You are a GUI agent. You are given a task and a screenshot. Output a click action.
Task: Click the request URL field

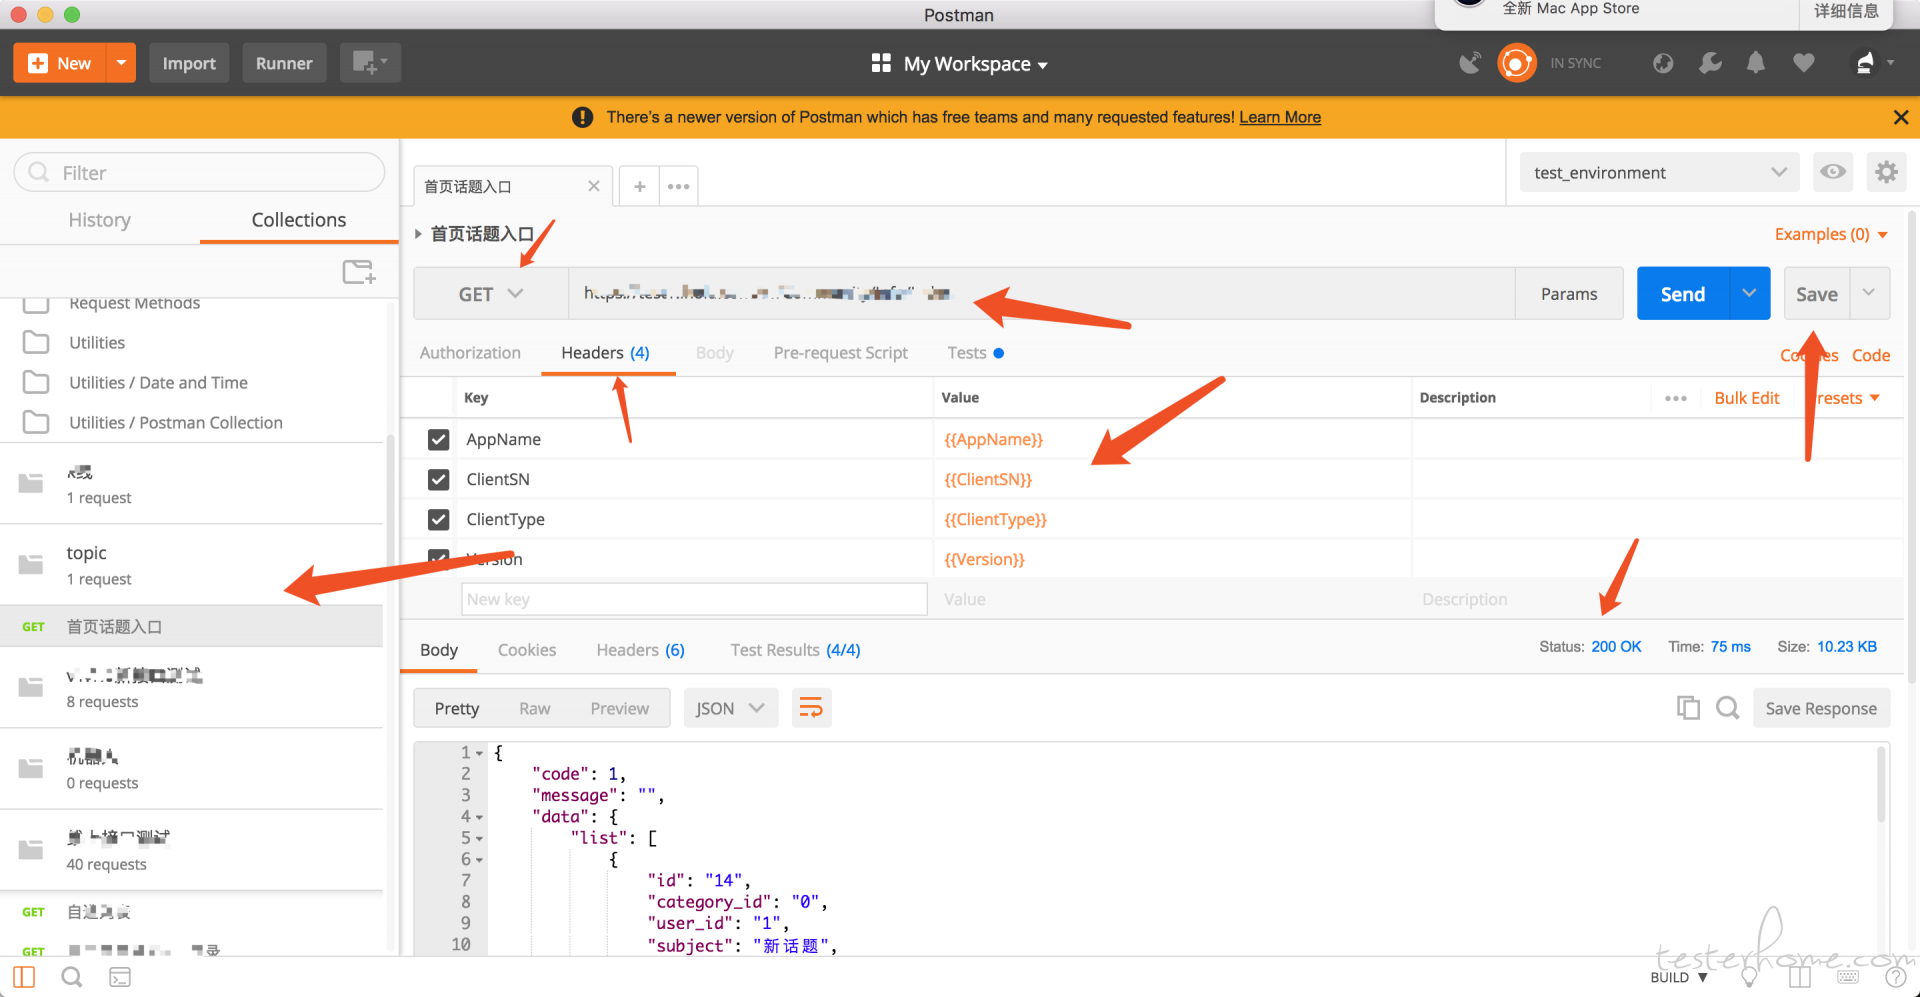coord(1041,293)
